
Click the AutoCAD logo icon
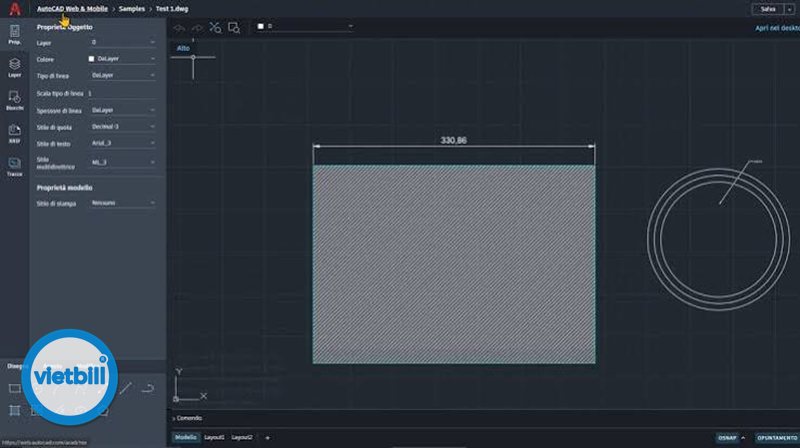15,9
